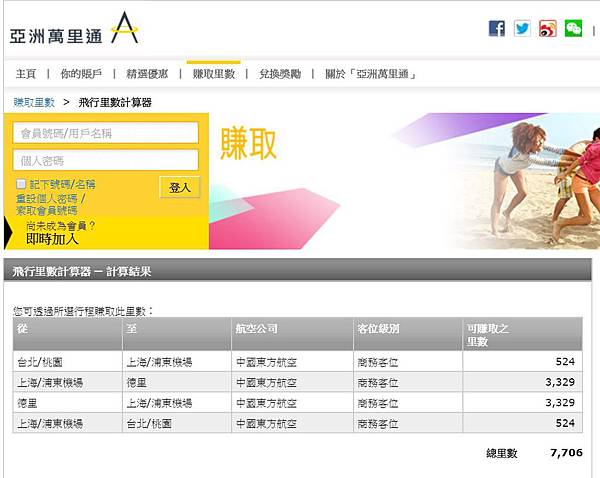Click the 客位級別 column header
The width and height of the screenshot is (600, 478).
pos(408,334)
